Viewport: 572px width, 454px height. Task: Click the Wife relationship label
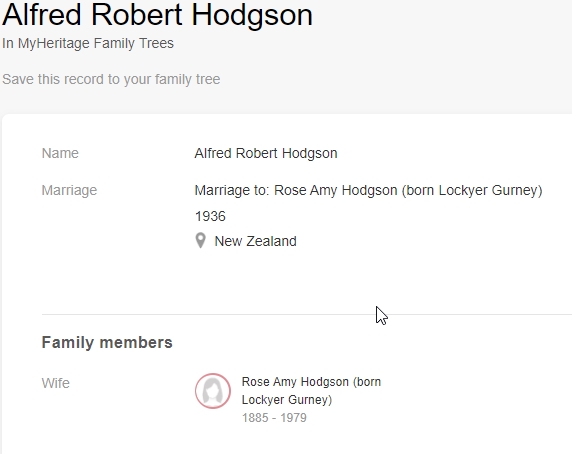coord(55,383)
